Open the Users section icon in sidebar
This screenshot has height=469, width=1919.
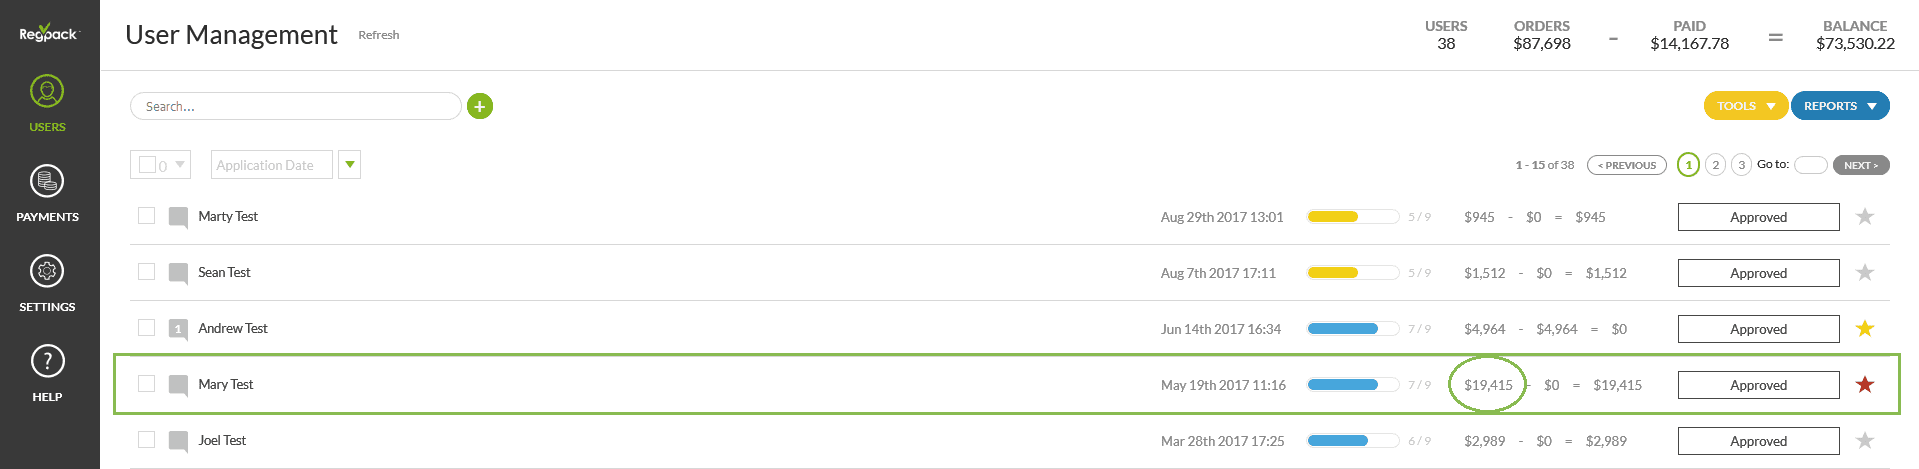[47, 92]
